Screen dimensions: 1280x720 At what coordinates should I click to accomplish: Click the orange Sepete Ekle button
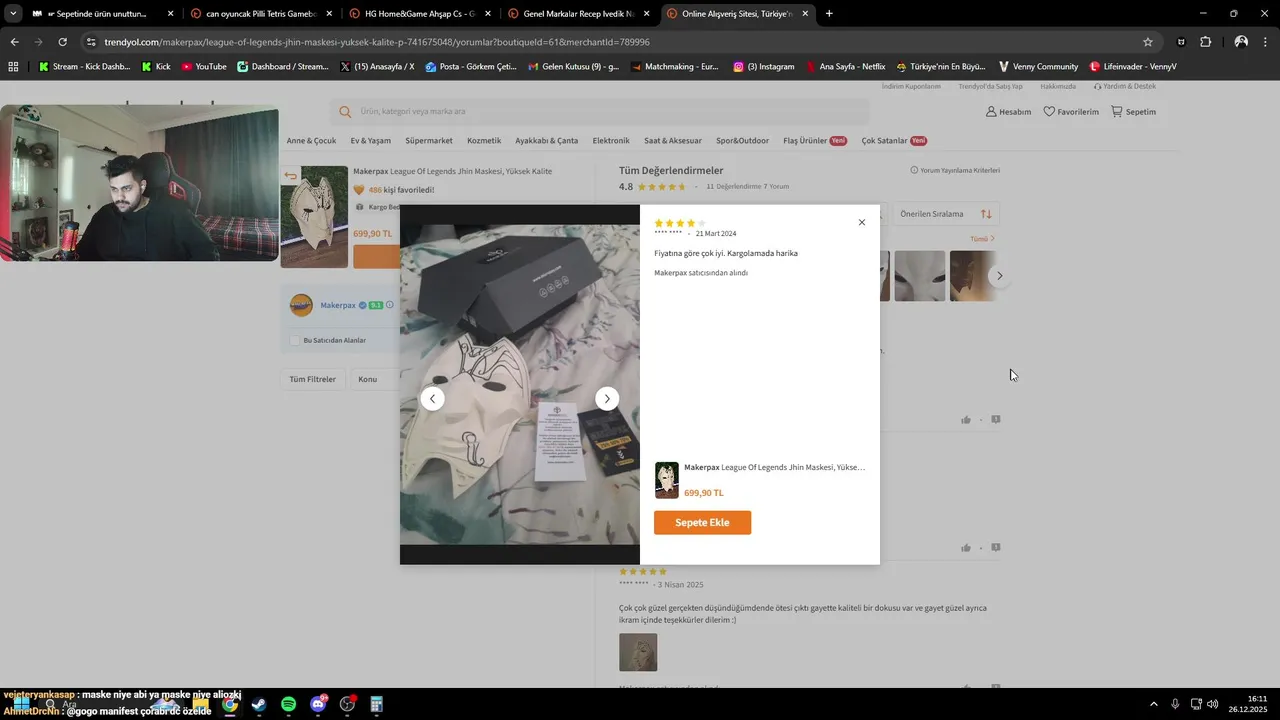click(x=702, y=523)
